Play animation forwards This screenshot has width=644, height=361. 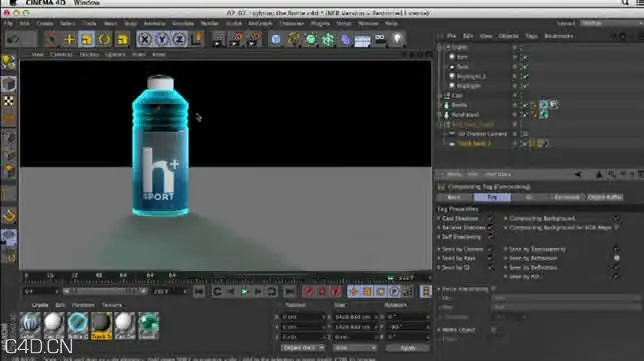[x=244, y=292]
